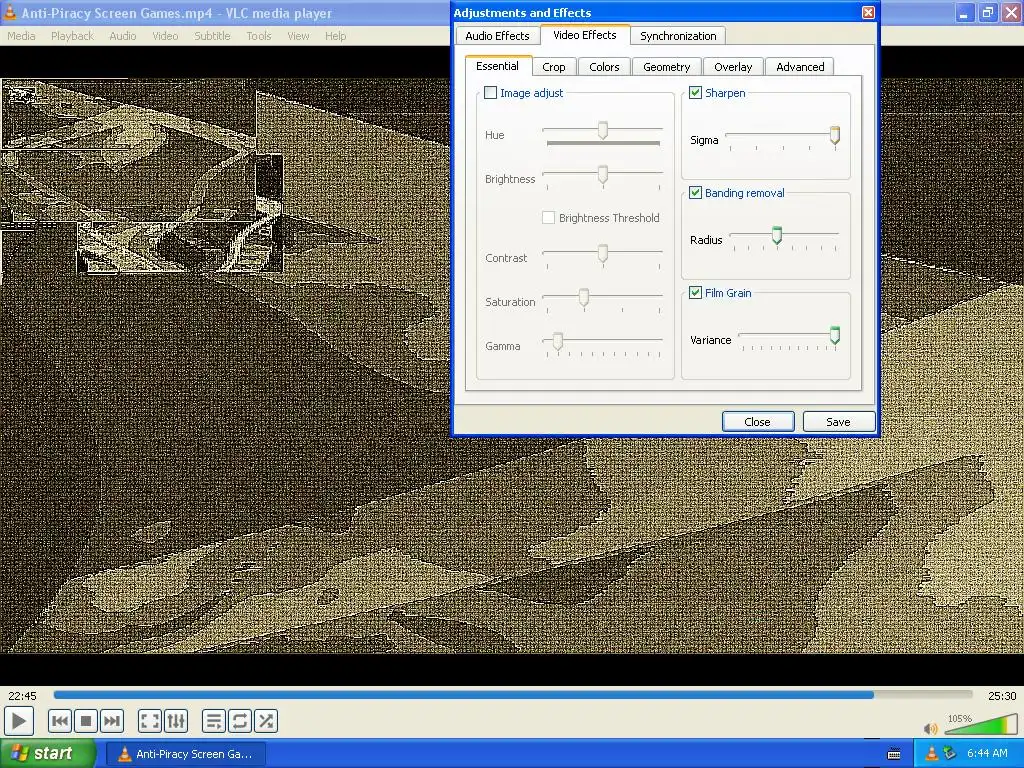The width and height of the screenshot is (1024, 768).
Task: Click the system clock showing 6:44 AM
Action: point(987,754)
